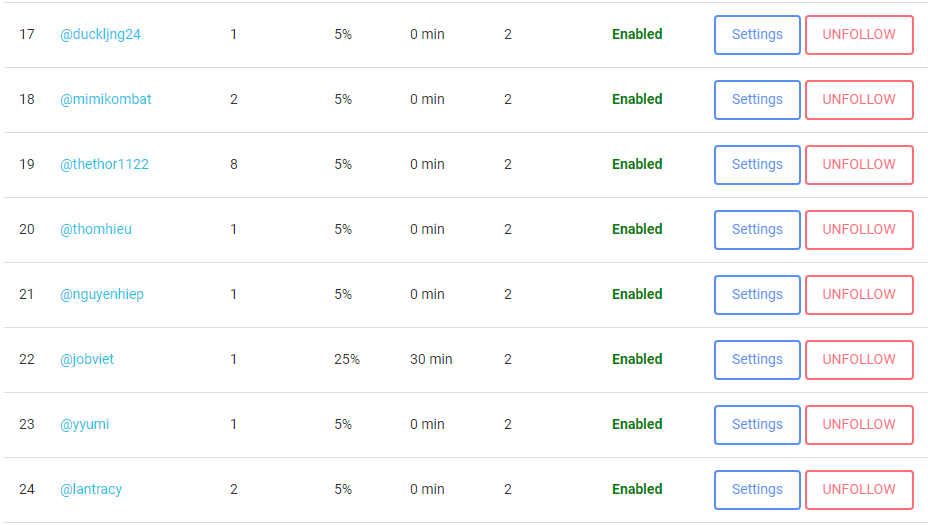This screenshot has height=525, width=928.
Task: Go to the @thethor1122 profile
Action: pos(104,164)
